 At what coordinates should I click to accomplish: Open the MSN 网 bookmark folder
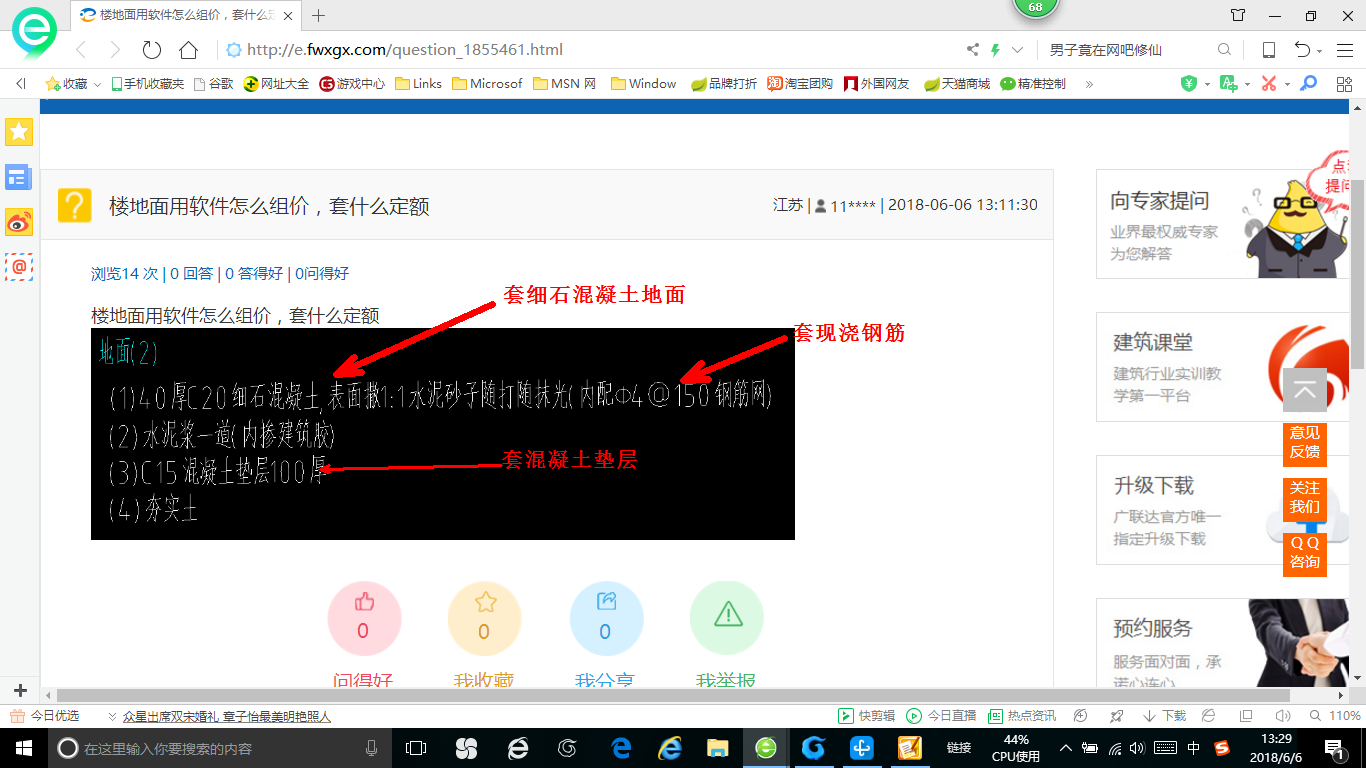coord(565,84)
